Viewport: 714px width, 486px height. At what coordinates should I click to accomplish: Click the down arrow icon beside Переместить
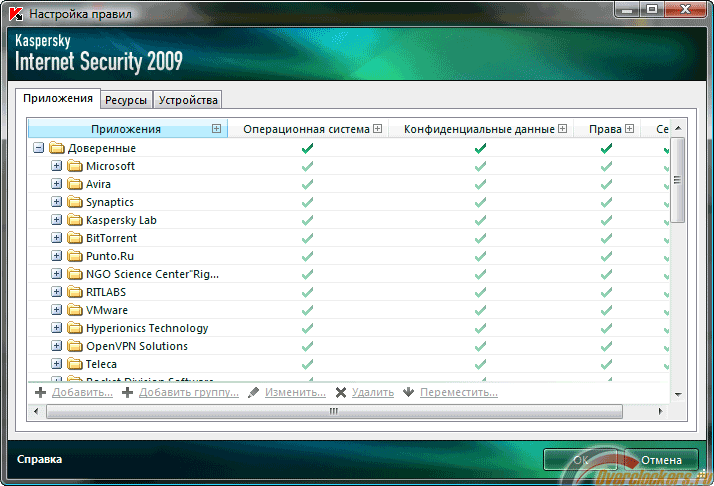pyautogui.click(x=408, y=392)
